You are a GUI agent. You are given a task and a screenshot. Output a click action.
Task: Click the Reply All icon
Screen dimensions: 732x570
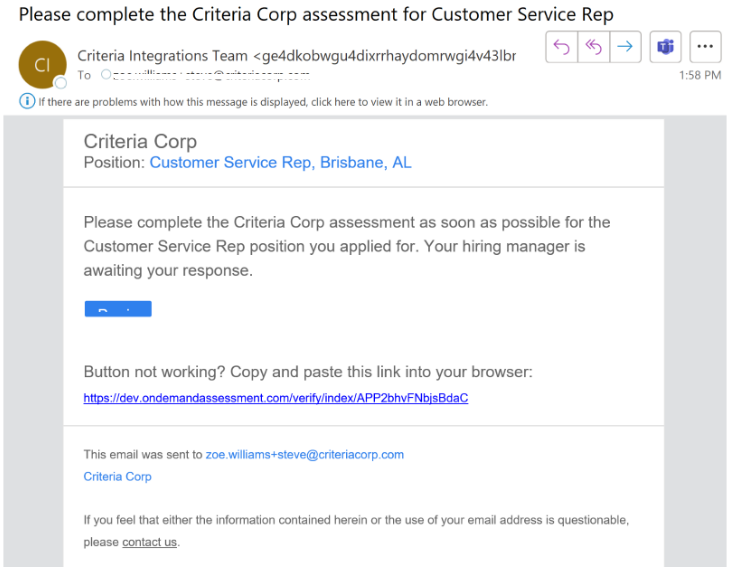tap(594, 47)
